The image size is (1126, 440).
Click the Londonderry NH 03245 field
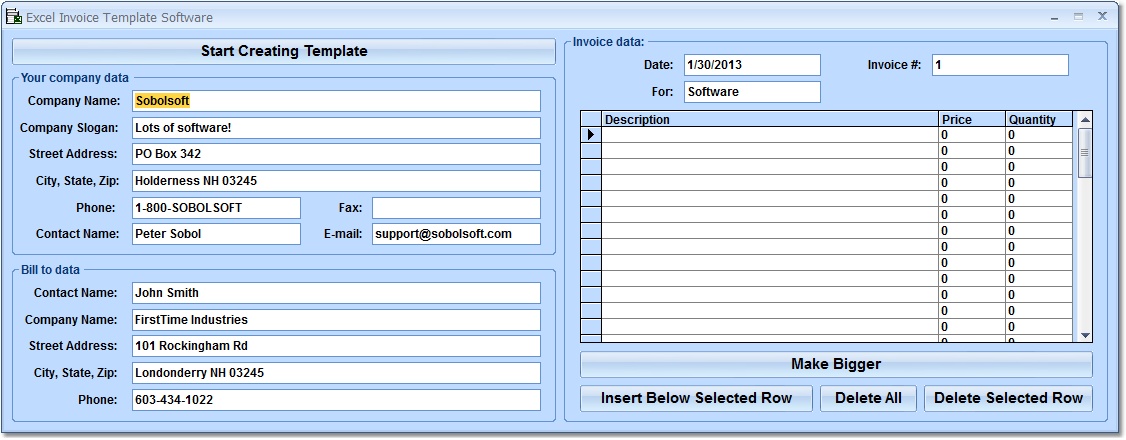[336, 373]
